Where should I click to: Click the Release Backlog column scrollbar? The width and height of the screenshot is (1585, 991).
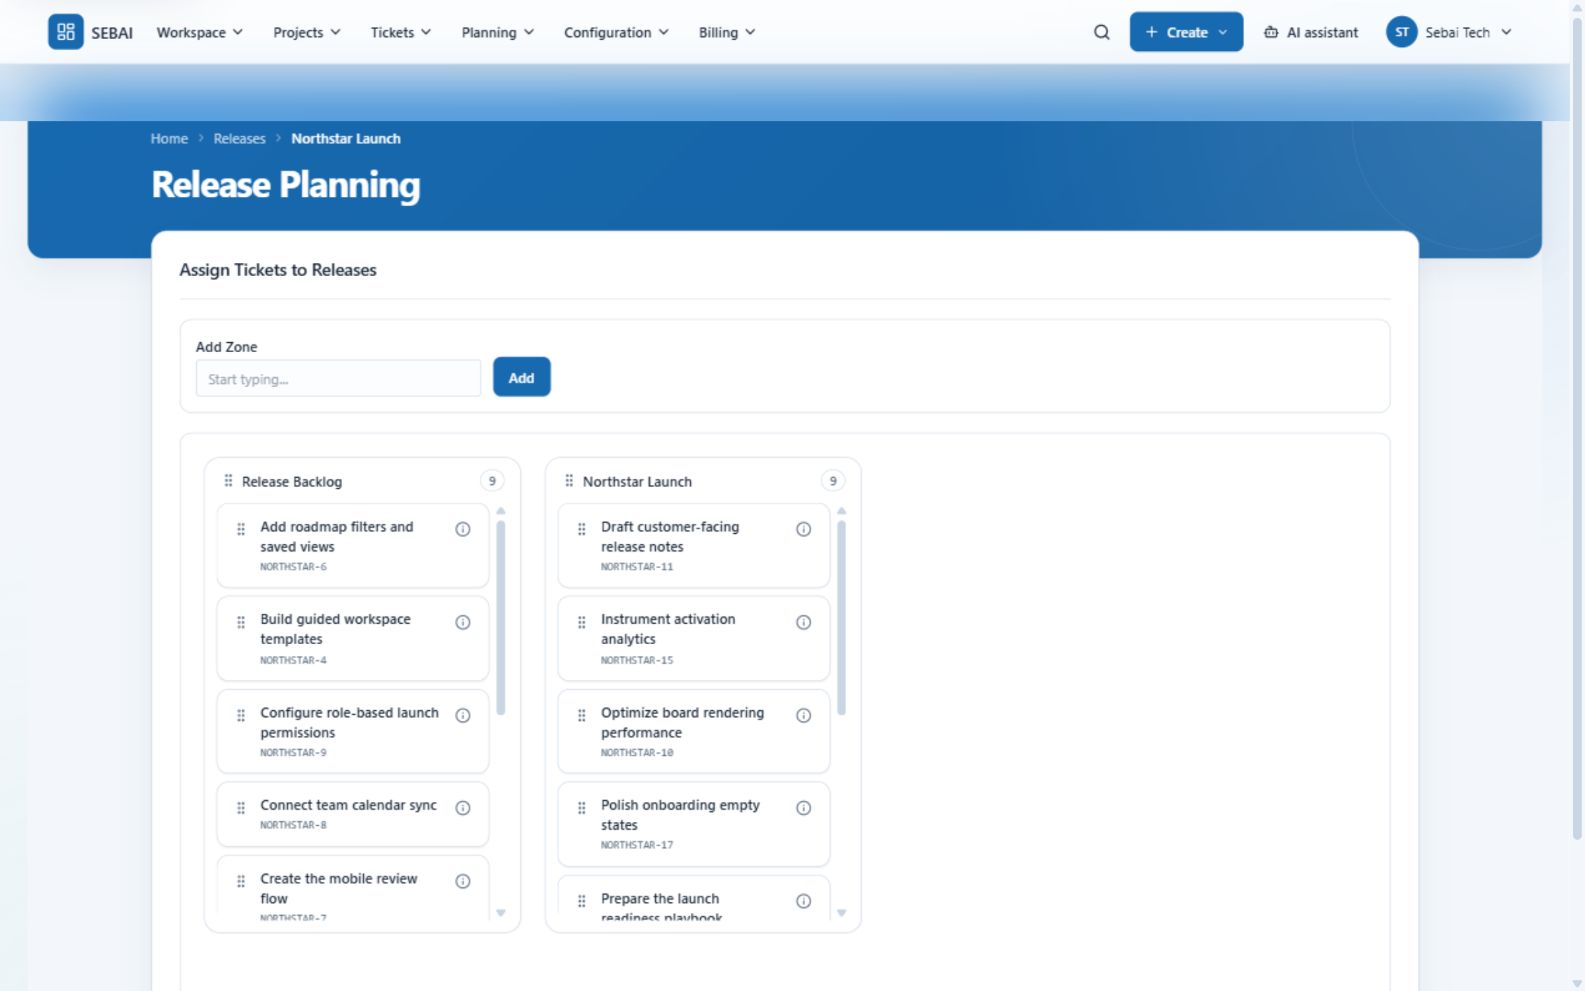click(x=501, y=618)
